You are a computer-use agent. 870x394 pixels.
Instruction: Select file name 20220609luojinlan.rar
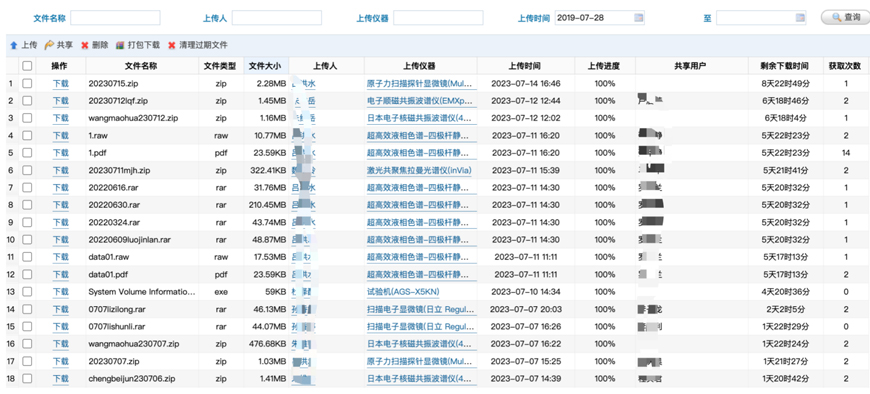[x=129, y=240]
